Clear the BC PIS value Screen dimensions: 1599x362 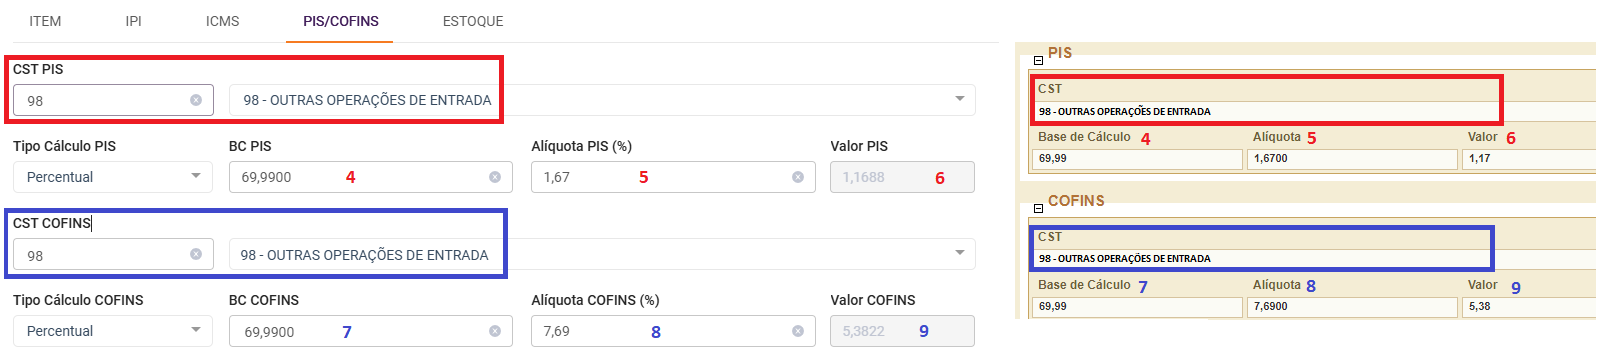pos(495,177)
